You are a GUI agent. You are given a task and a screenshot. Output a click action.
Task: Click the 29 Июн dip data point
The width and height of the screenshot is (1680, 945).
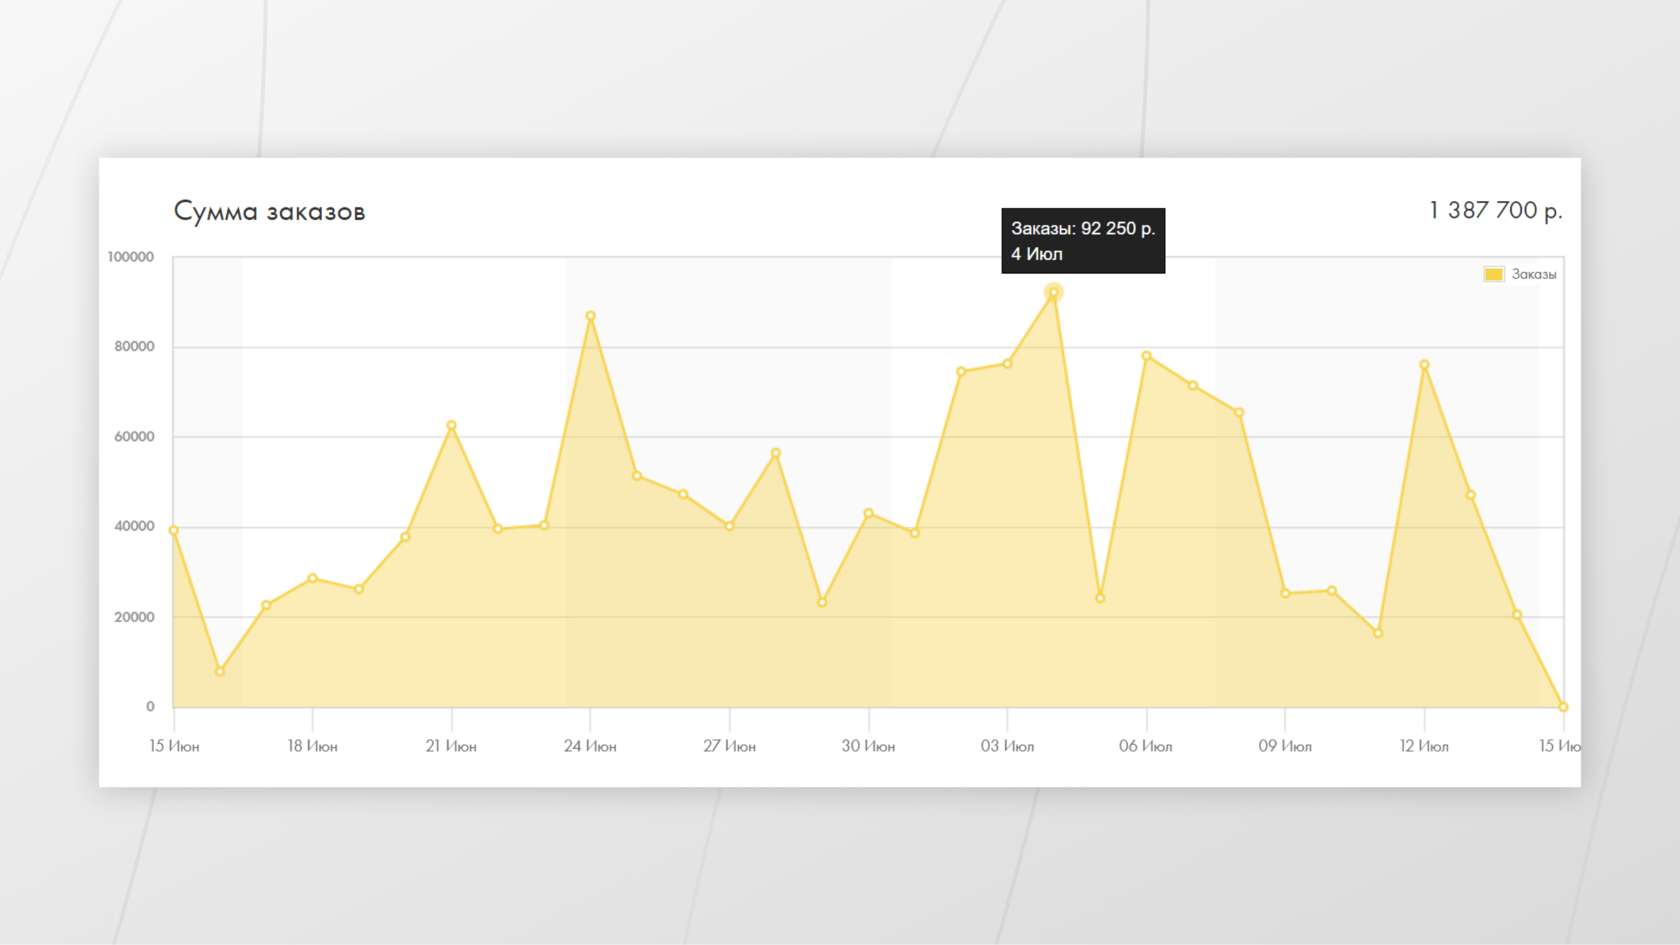click(822, 602)
